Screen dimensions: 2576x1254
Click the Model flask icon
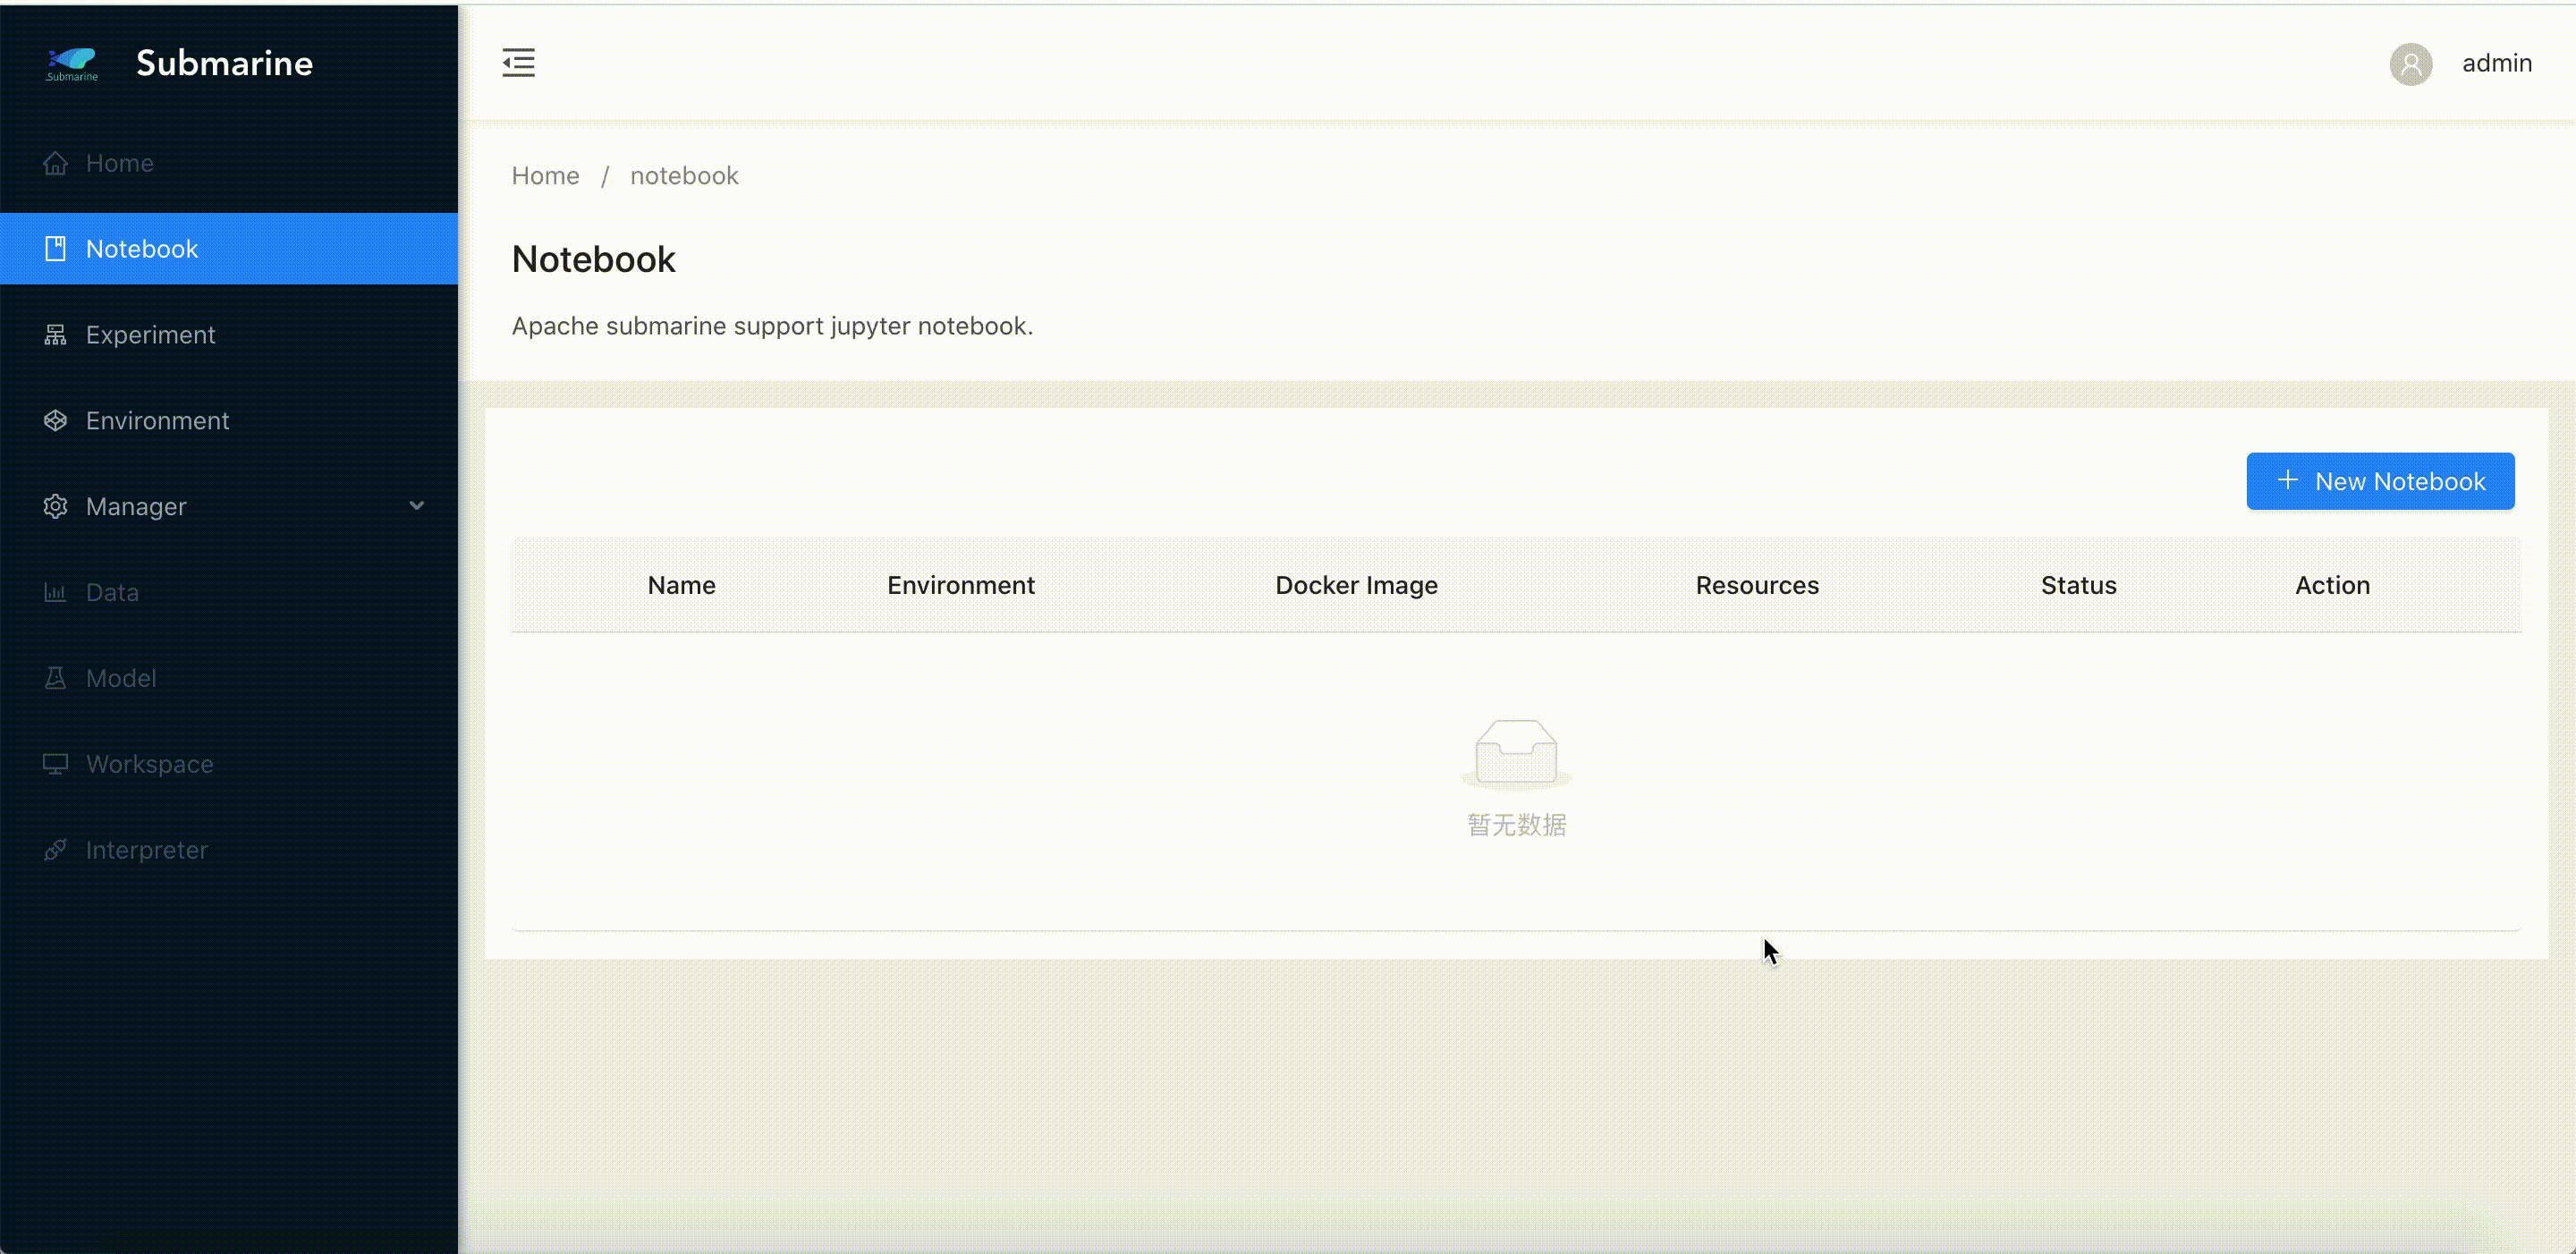pyautogui.click(x=55, y=679)
